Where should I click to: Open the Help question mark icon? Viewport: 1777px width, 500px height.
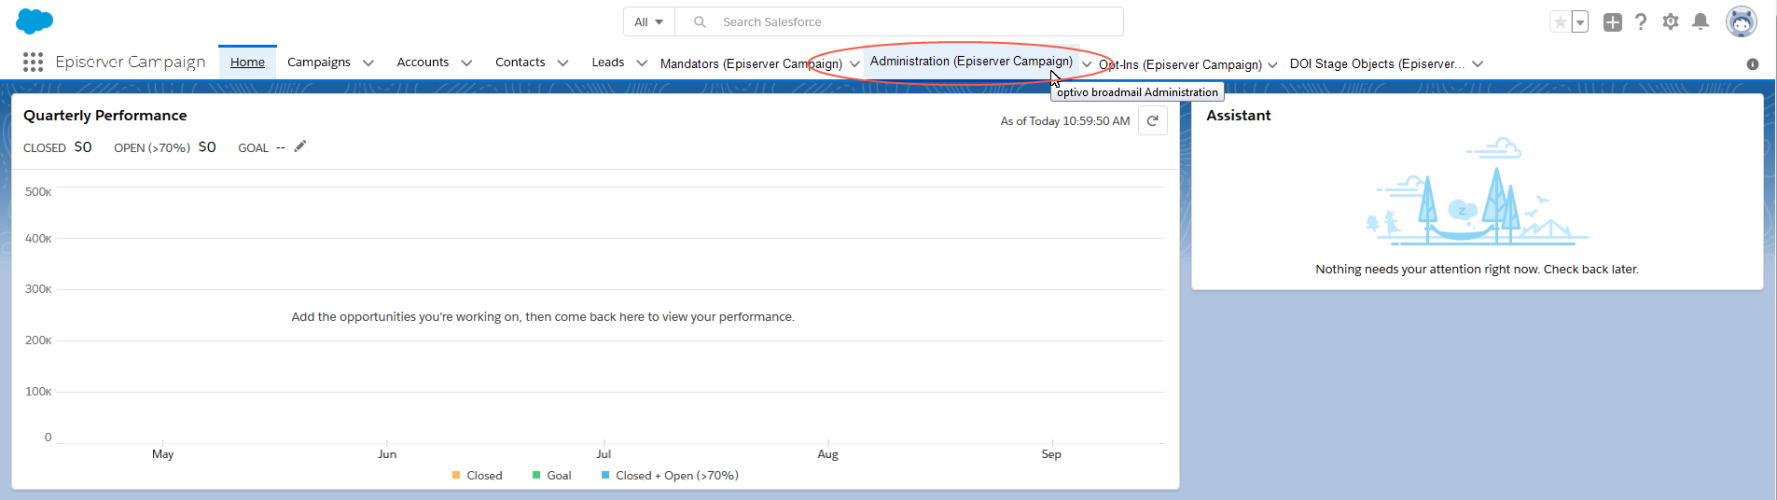pos(1641,22)
